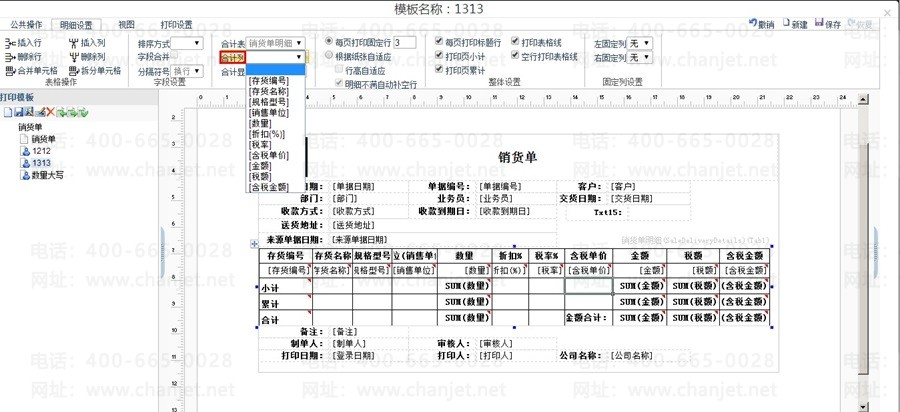Click the 撤销 undo arrow icon
The height and width of the screenshot is (412, 900).
point(753,23)
